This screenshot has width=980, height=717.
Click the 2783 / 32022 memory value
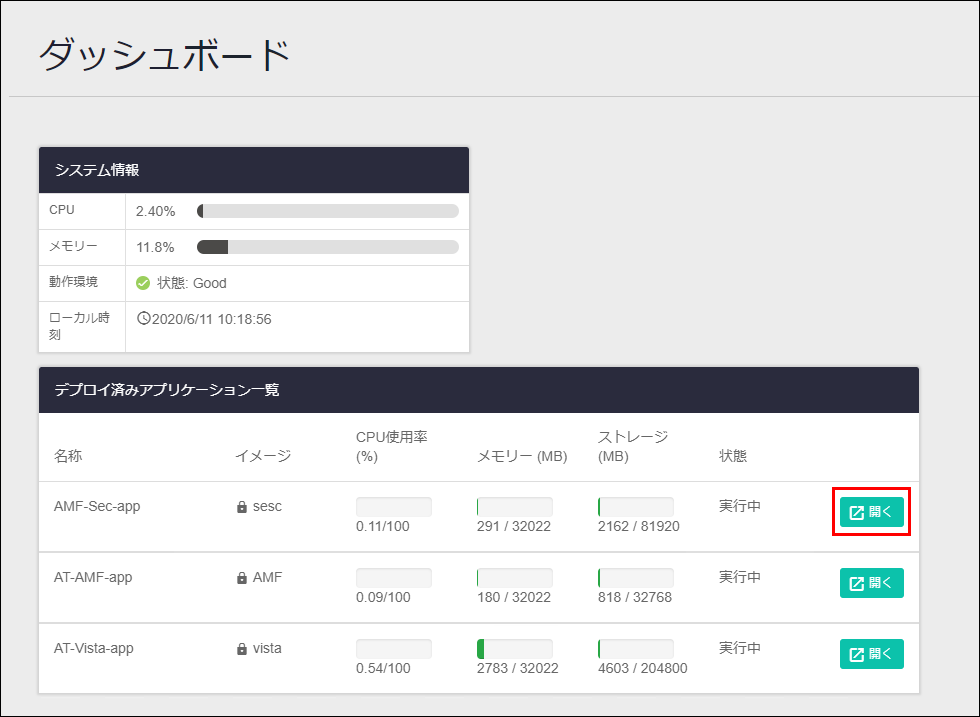point(518,668)
